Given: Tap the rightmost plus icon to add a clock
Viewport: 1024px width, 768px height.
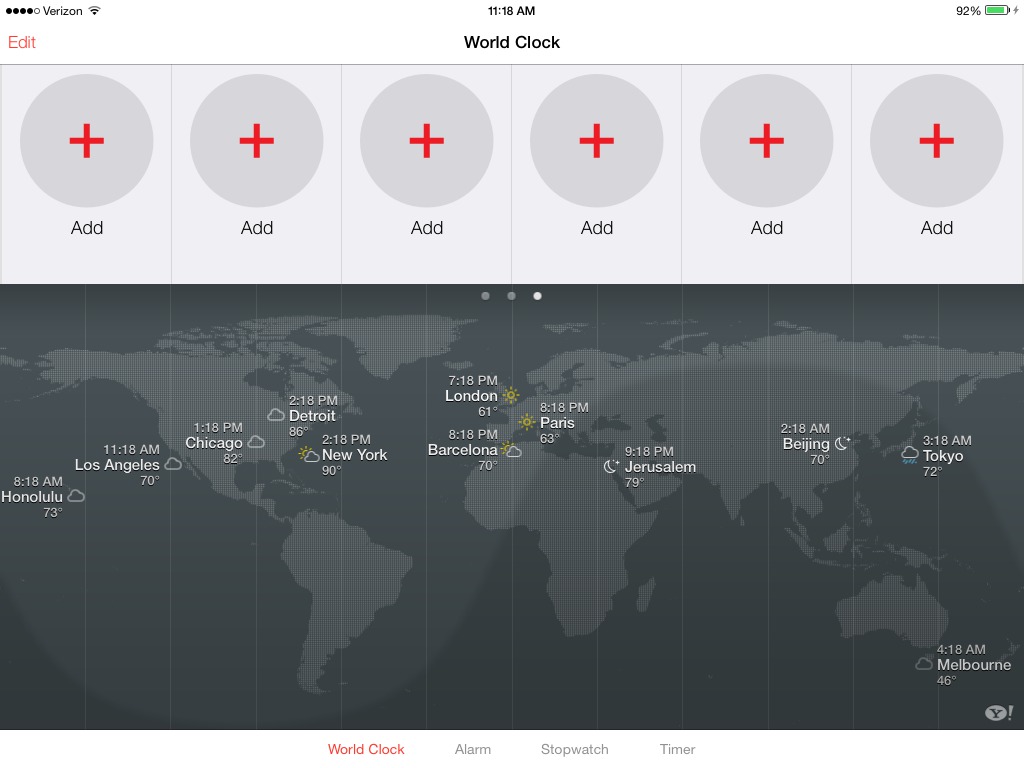Looking at the screenshot, I should coord(936,140).
